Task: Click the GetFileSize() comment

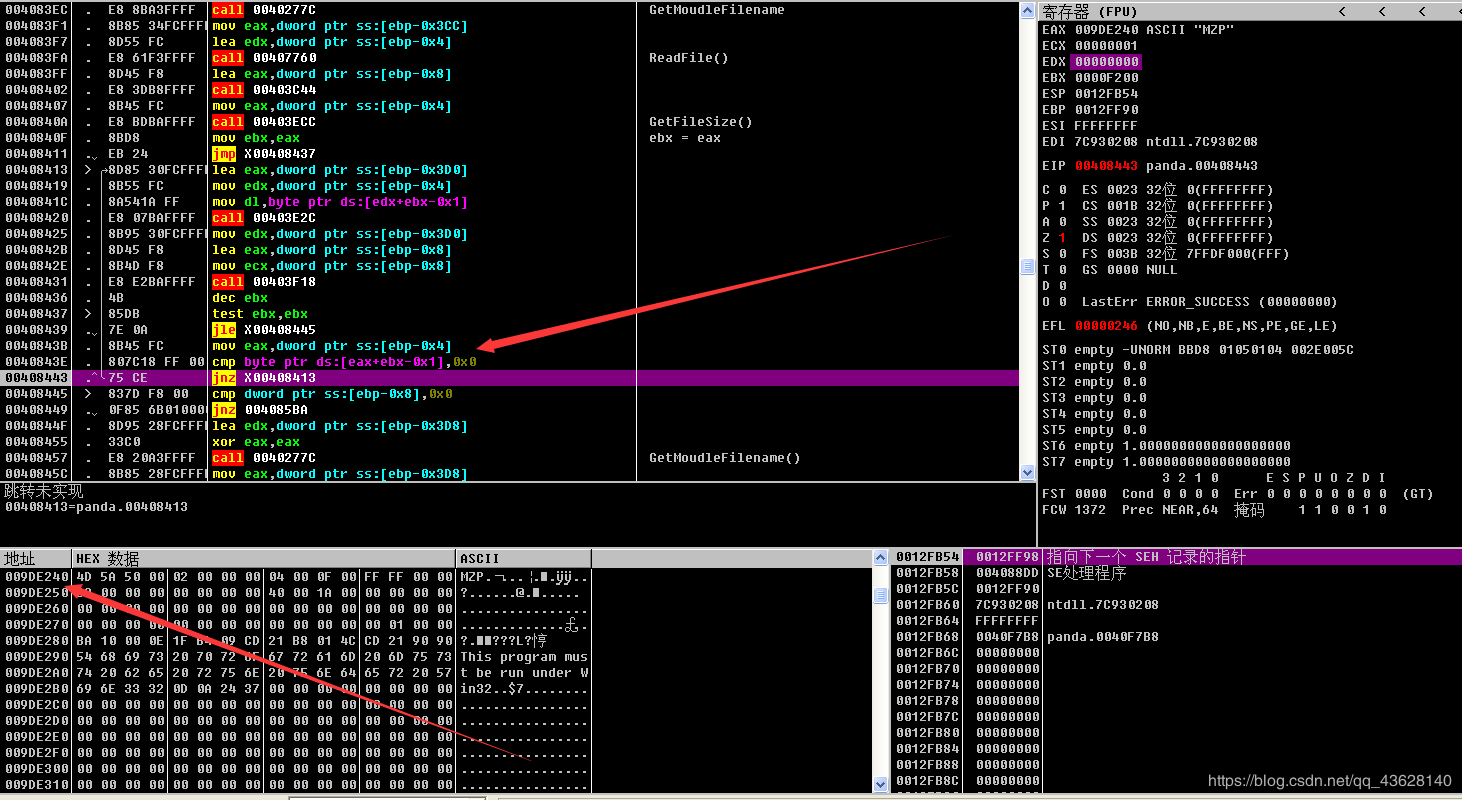Action: [701, 122]
